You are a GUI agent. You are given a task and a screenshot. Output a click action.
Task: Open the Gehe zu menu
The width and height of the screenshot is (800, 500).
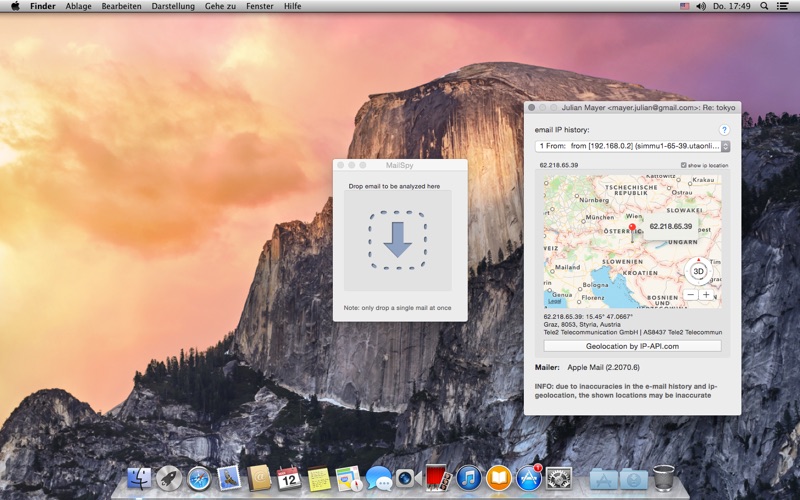coord(220,6)
